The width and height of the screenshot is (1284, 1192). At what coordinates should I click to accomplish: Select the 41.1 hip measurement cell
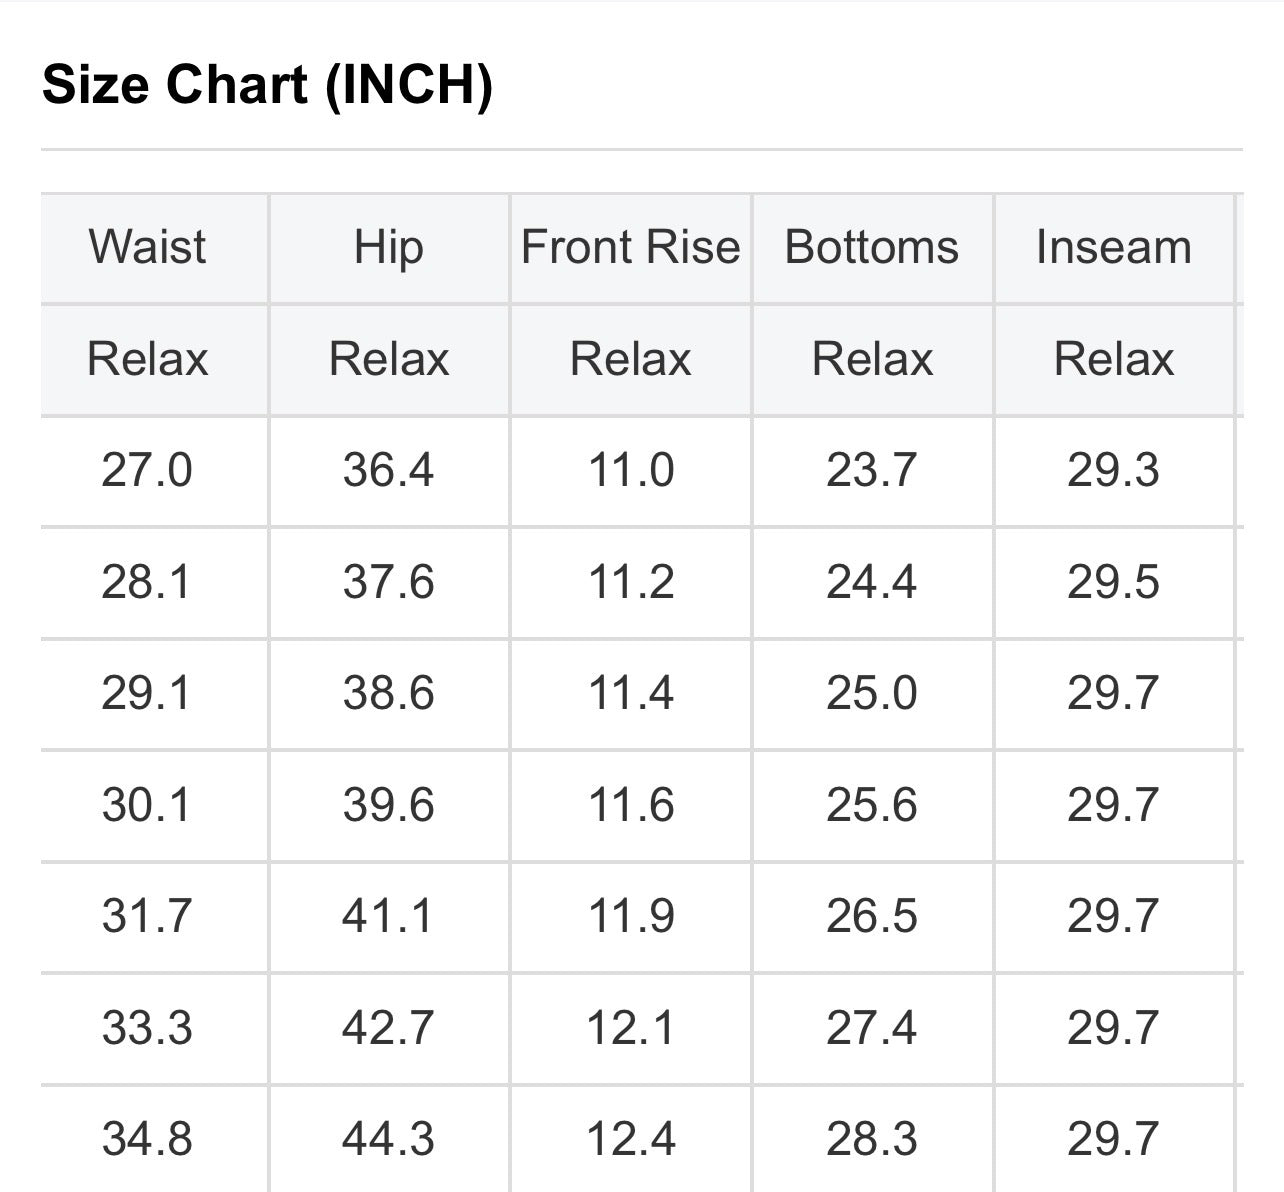[x=388, y=916]
